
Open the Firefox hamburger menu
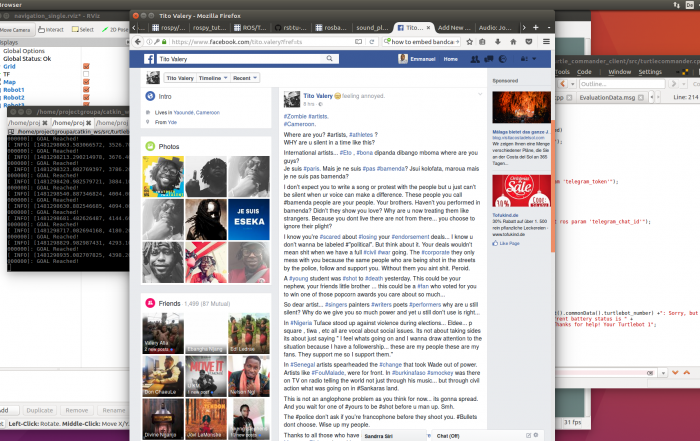point(546,43)
